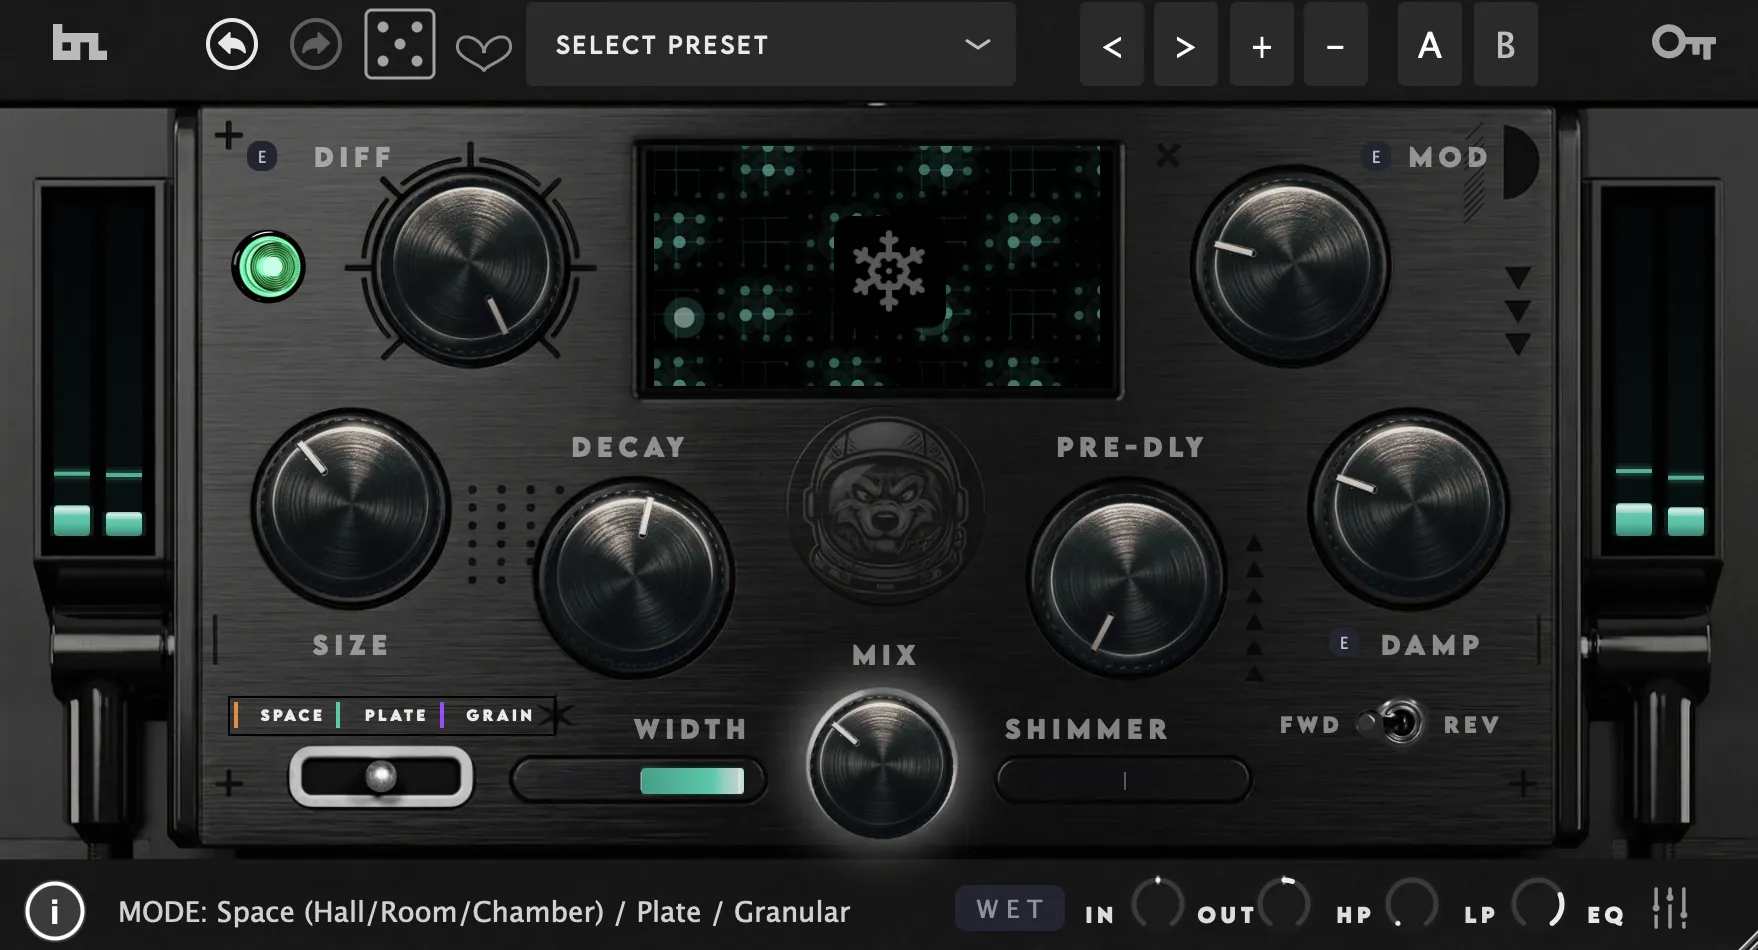The image size is (1758, 950).
Task: Select the PLATE mode label
Action: tap(395, 715)
